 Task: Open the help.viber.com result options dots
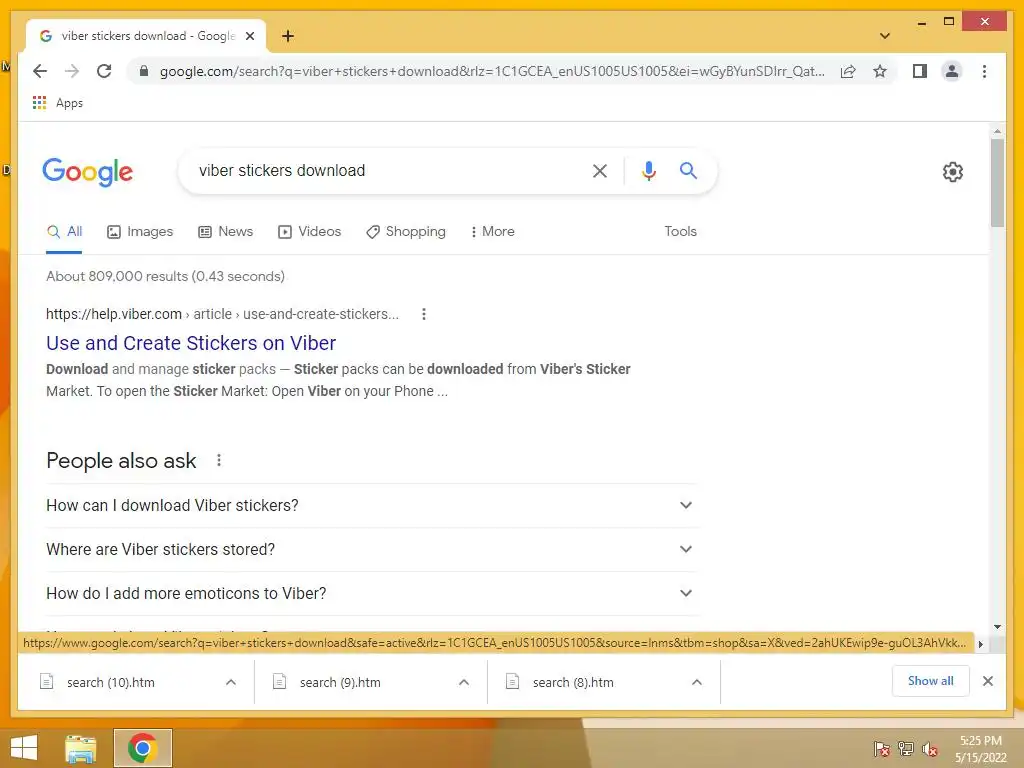click(424, 314)
